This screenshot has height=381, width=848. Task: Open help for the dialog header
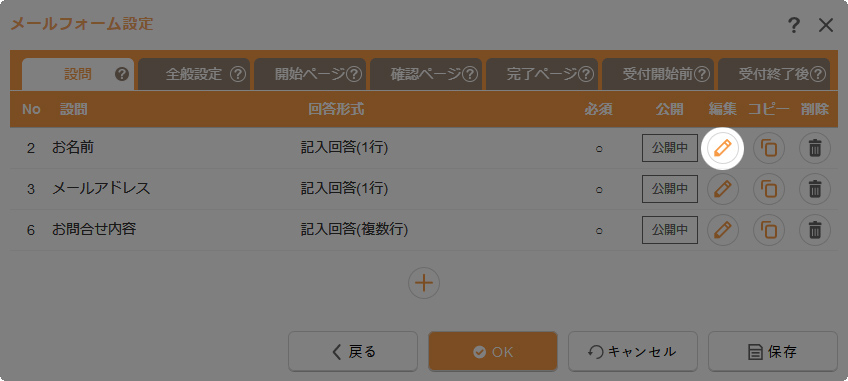pyautogui.click(x=793, y=25)
